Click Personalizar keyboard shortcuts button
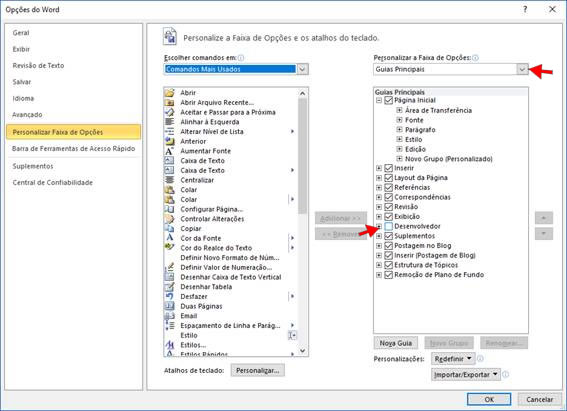This screenshot has height=411, width=567. tap(257, 371)
